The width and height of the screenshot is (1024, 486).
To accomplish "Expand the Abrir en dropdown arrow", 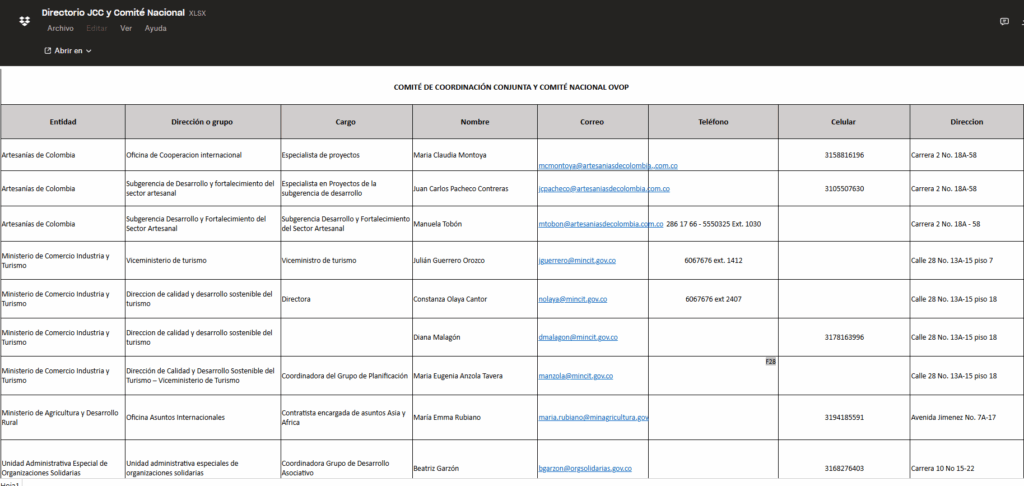I will (89, 51).
